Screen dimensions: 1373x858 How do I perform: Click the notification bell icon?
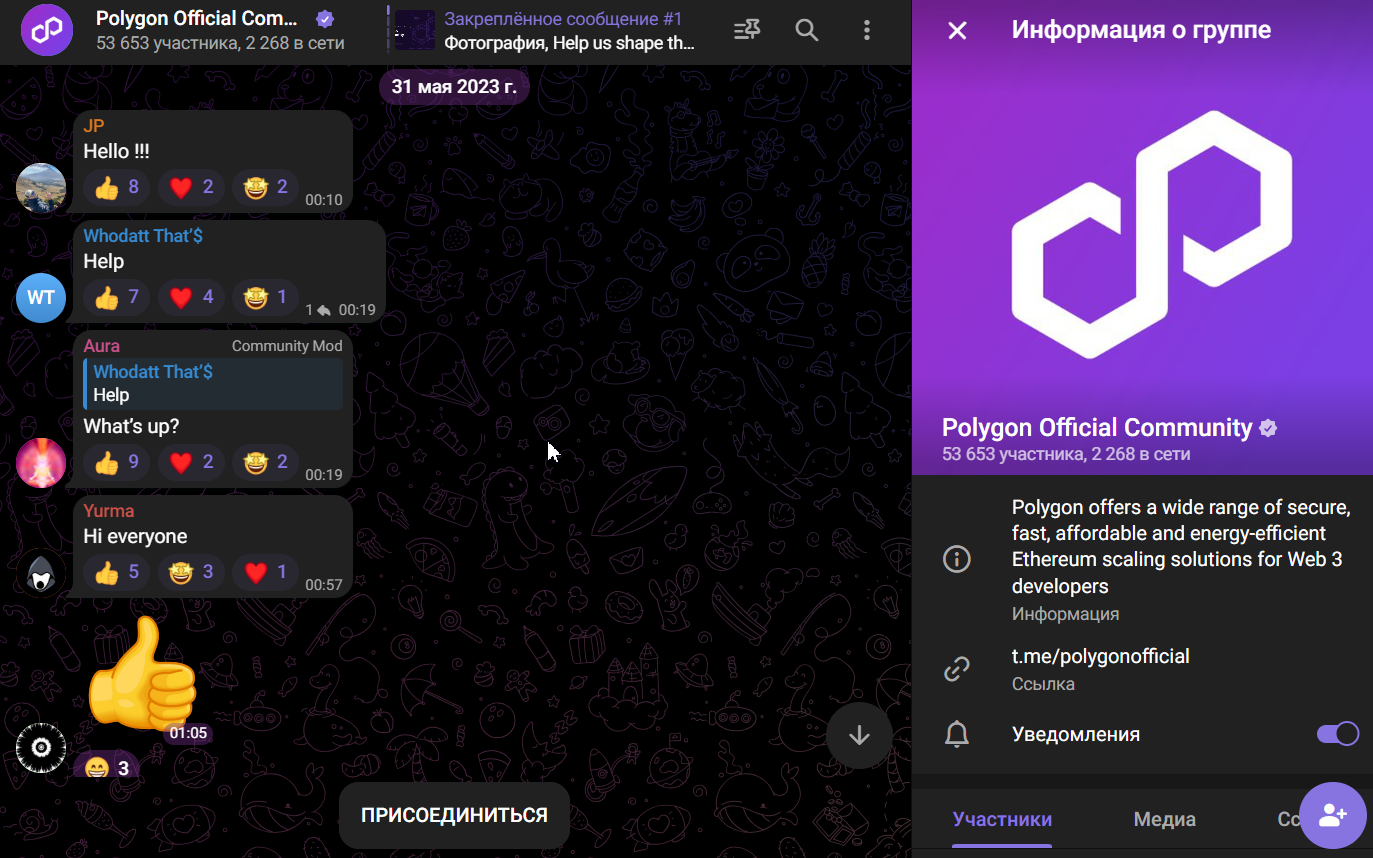click(x=957, y=734)
